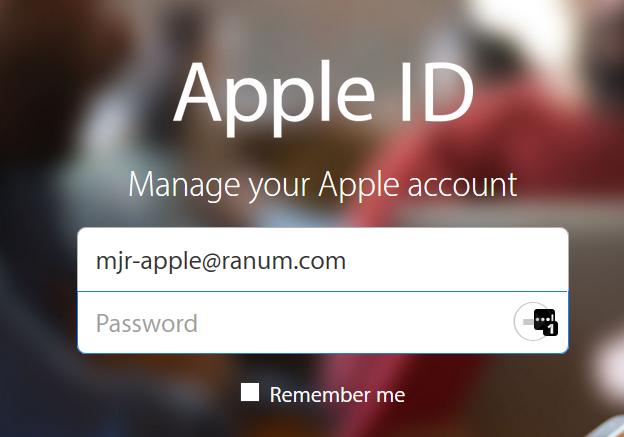Screen dimensions: 624x437
Task: Show saved logins via three-dot password icon
Action: click(544, 320)
